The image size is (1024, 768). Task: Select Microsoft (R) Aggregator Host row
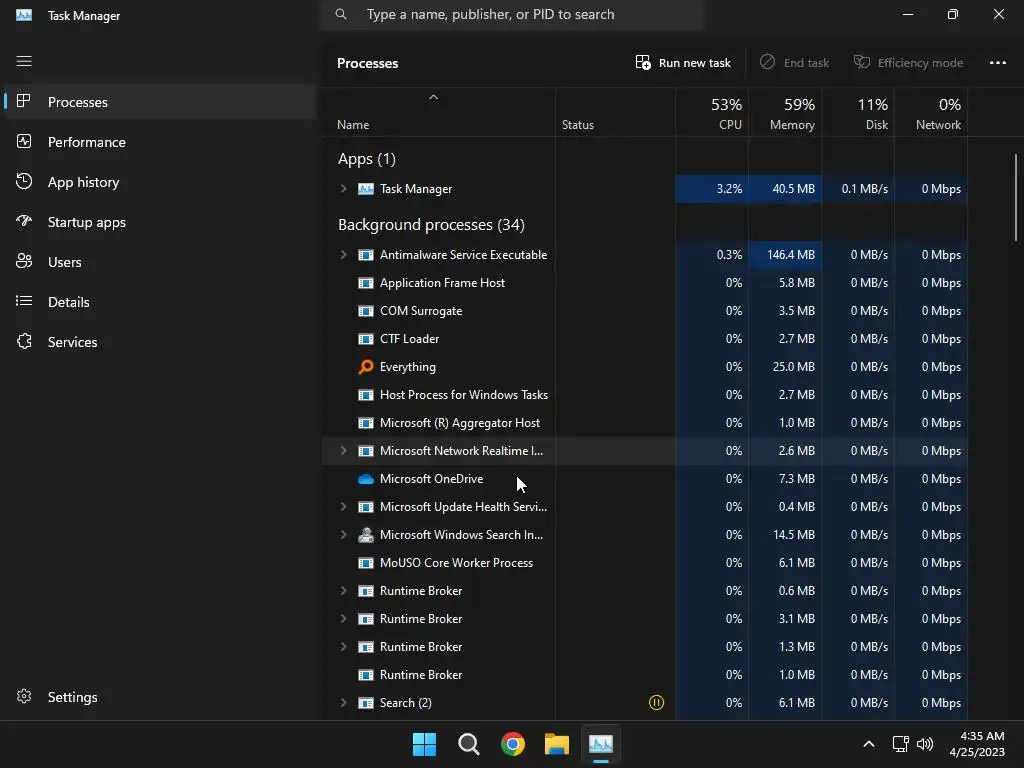[645, 423]
